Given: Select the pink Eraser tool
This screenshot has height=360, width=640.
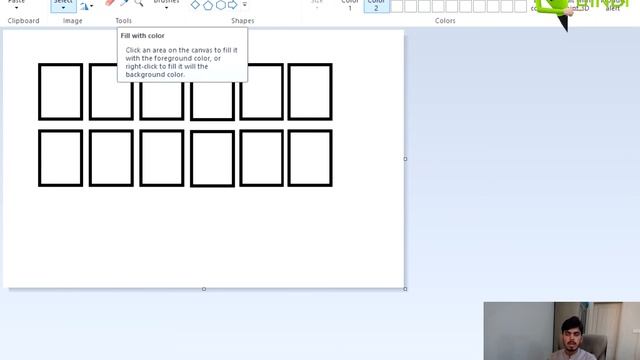Looking at the screenshot, I should click(110, 3).
